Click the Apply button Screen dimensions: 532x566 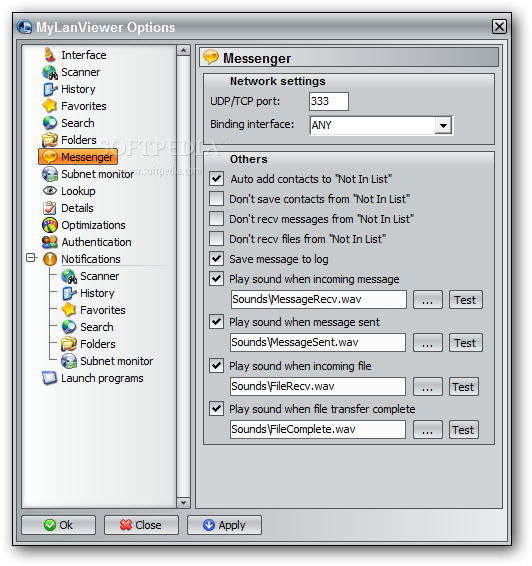point(224,525)
